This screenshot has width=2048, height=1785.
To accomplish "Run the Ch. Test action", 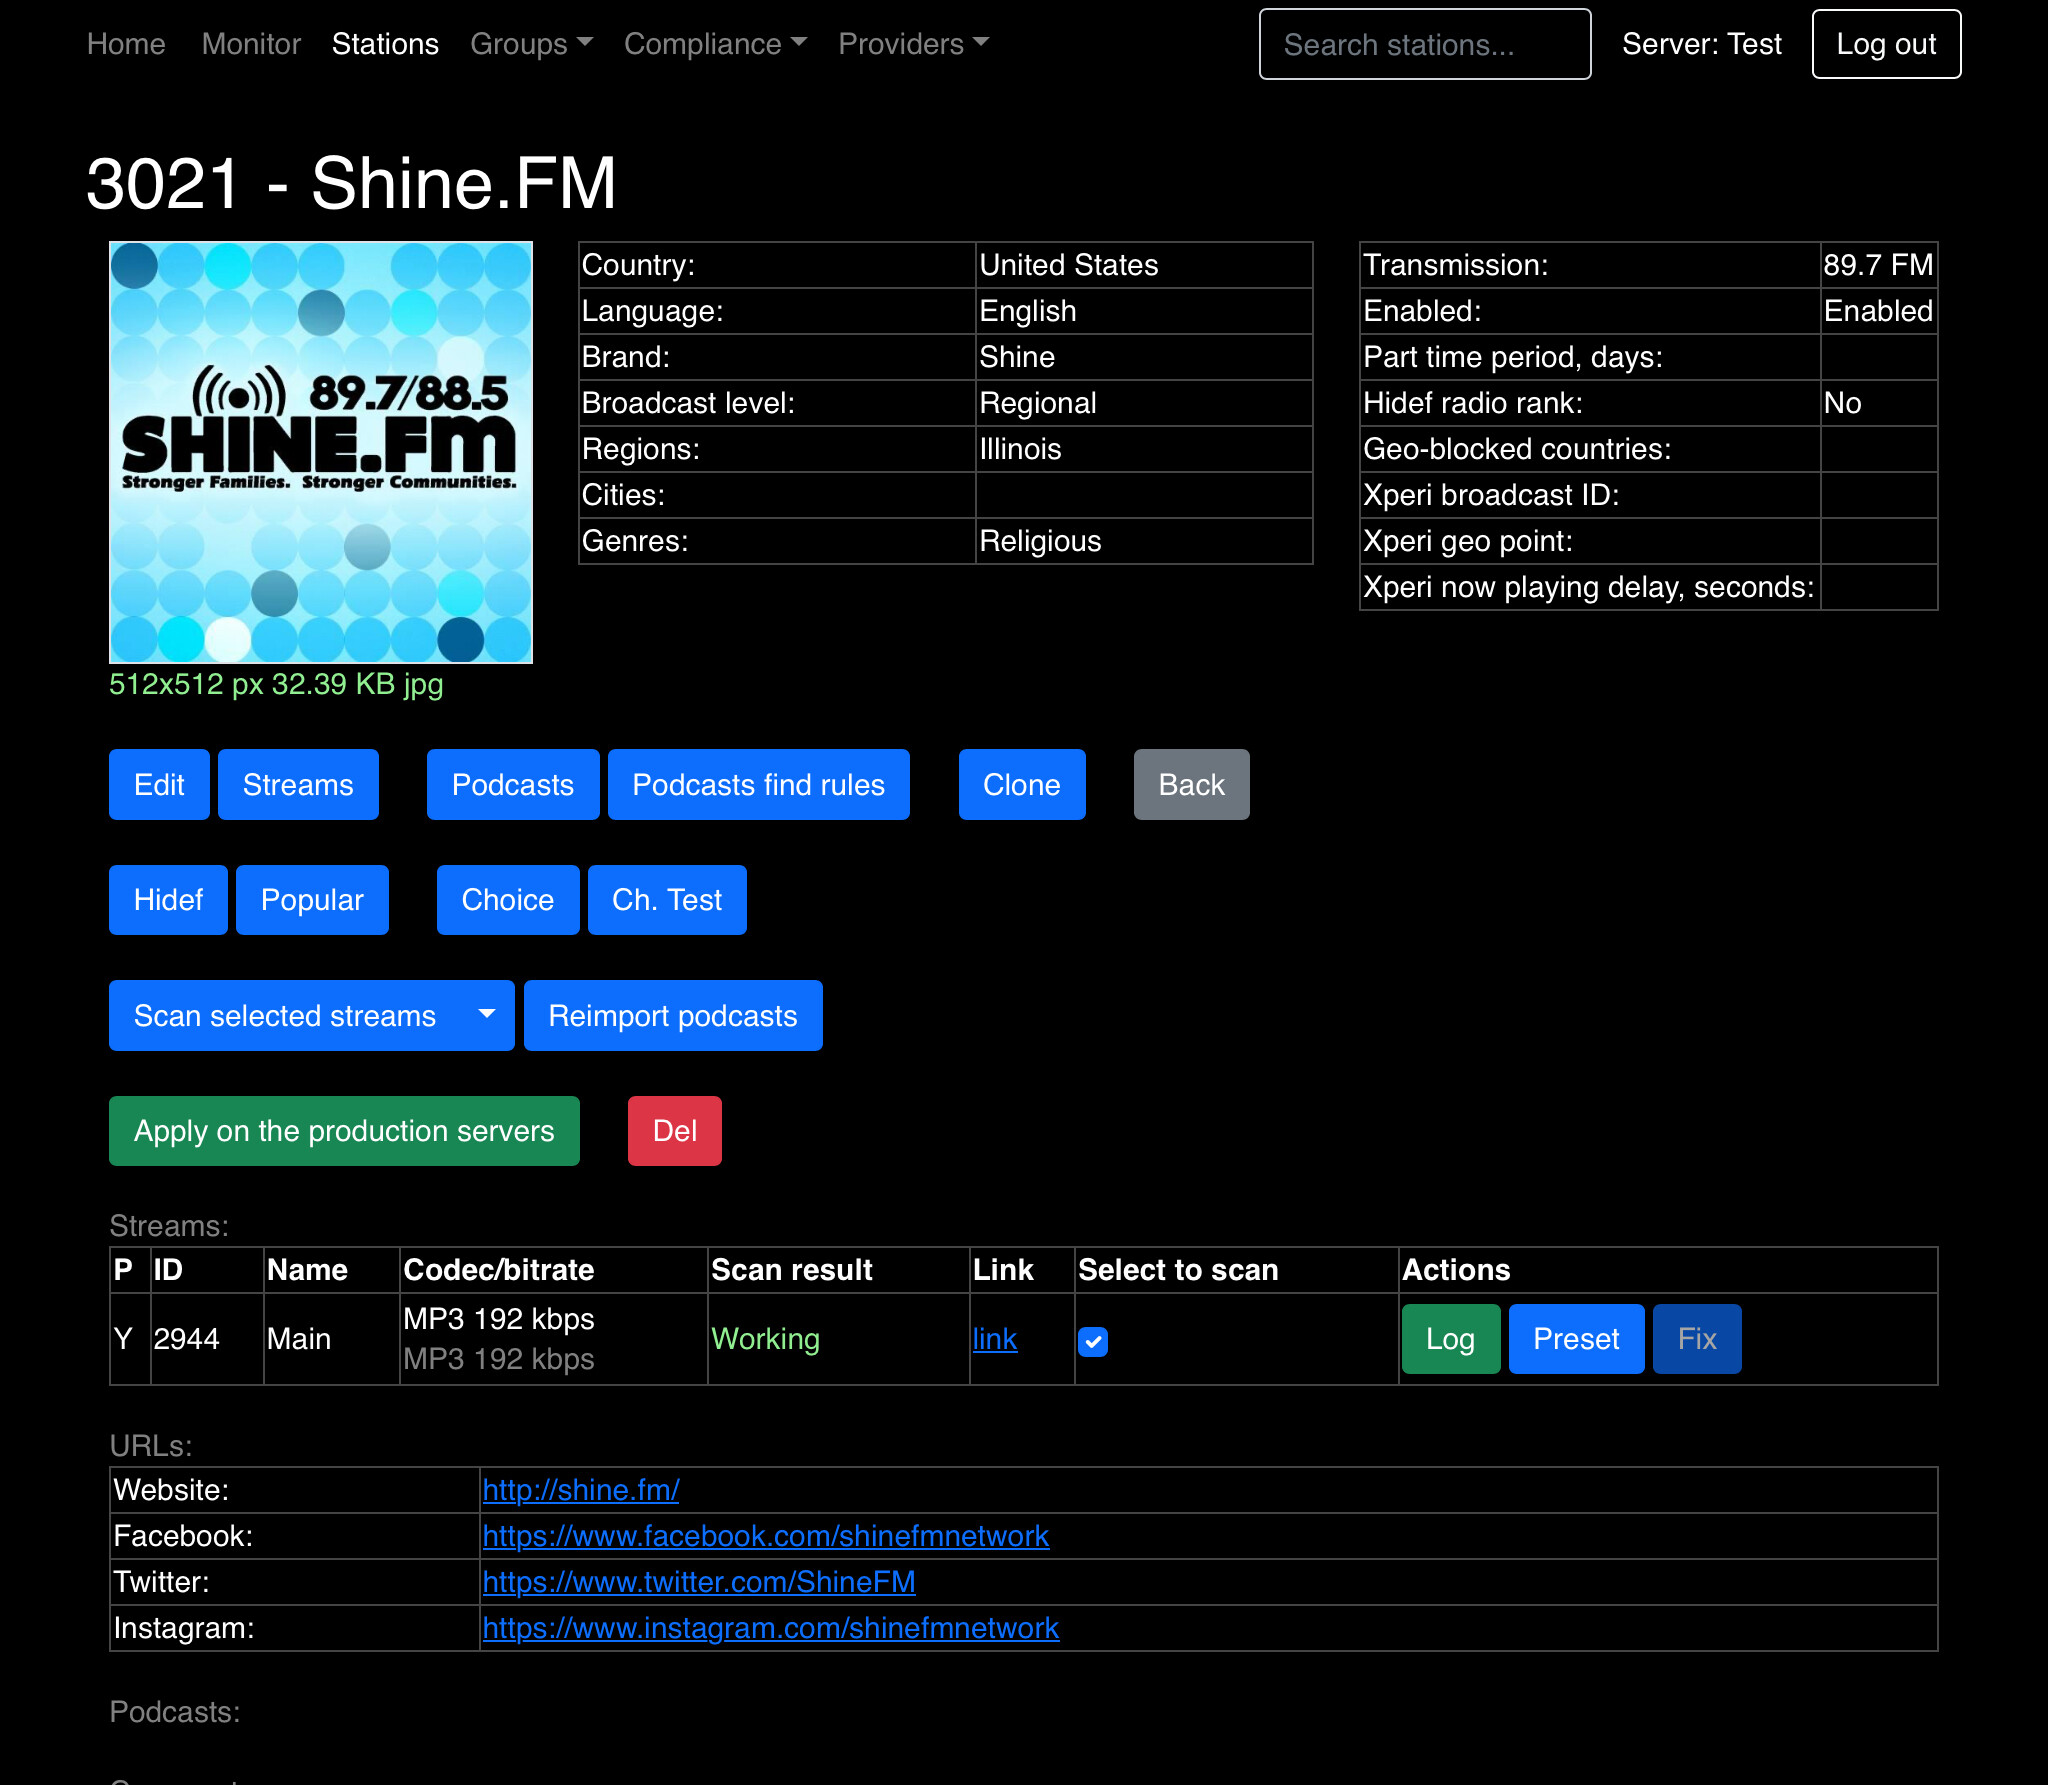I will point(666,900).
